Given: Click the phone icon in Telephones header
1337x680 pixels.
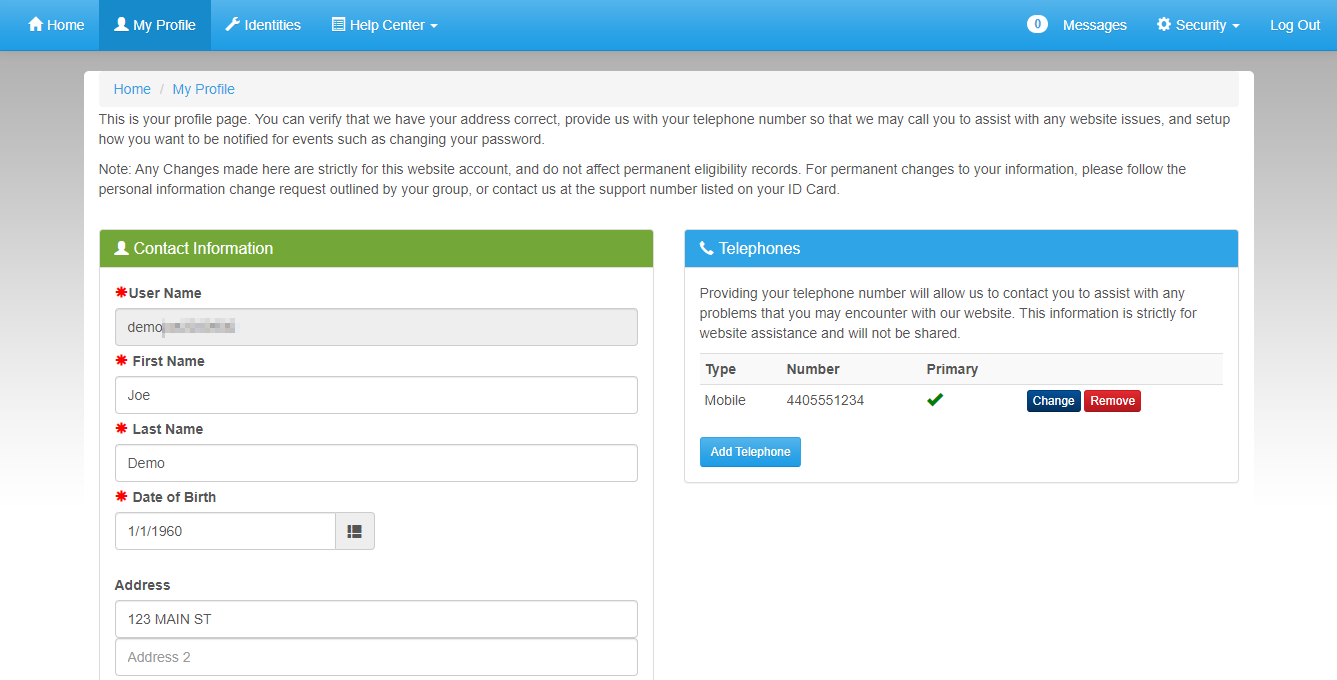Looking at the screenshot, I should [x=706, y=248].
